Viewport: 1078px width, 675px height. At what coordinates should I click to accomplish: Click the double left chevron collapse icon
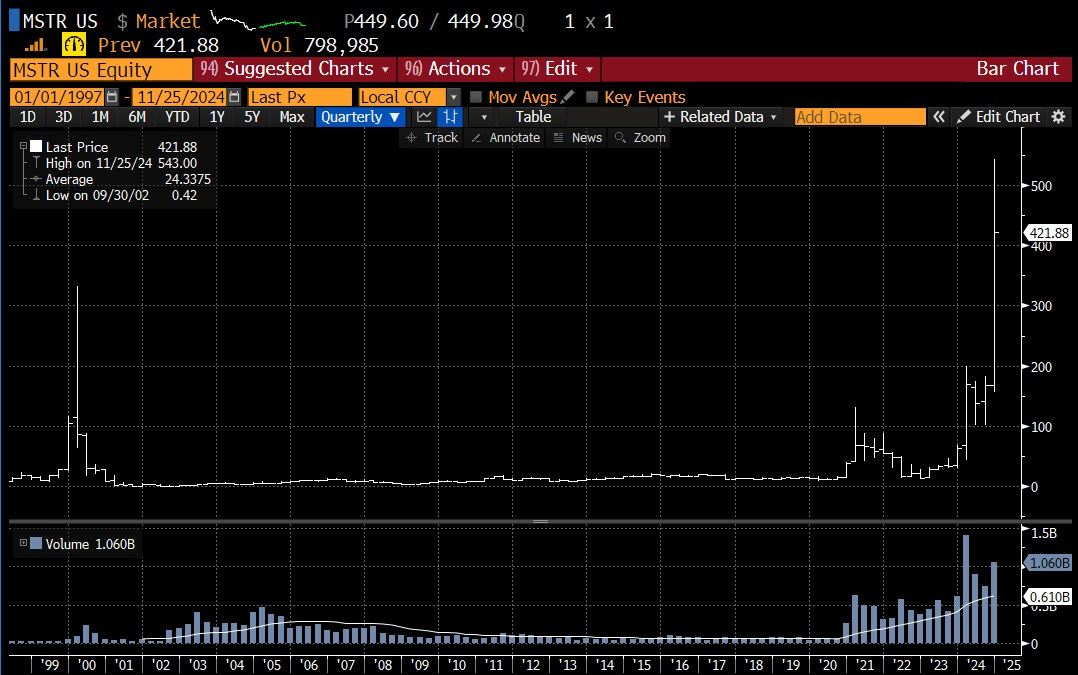coord(938,117)
